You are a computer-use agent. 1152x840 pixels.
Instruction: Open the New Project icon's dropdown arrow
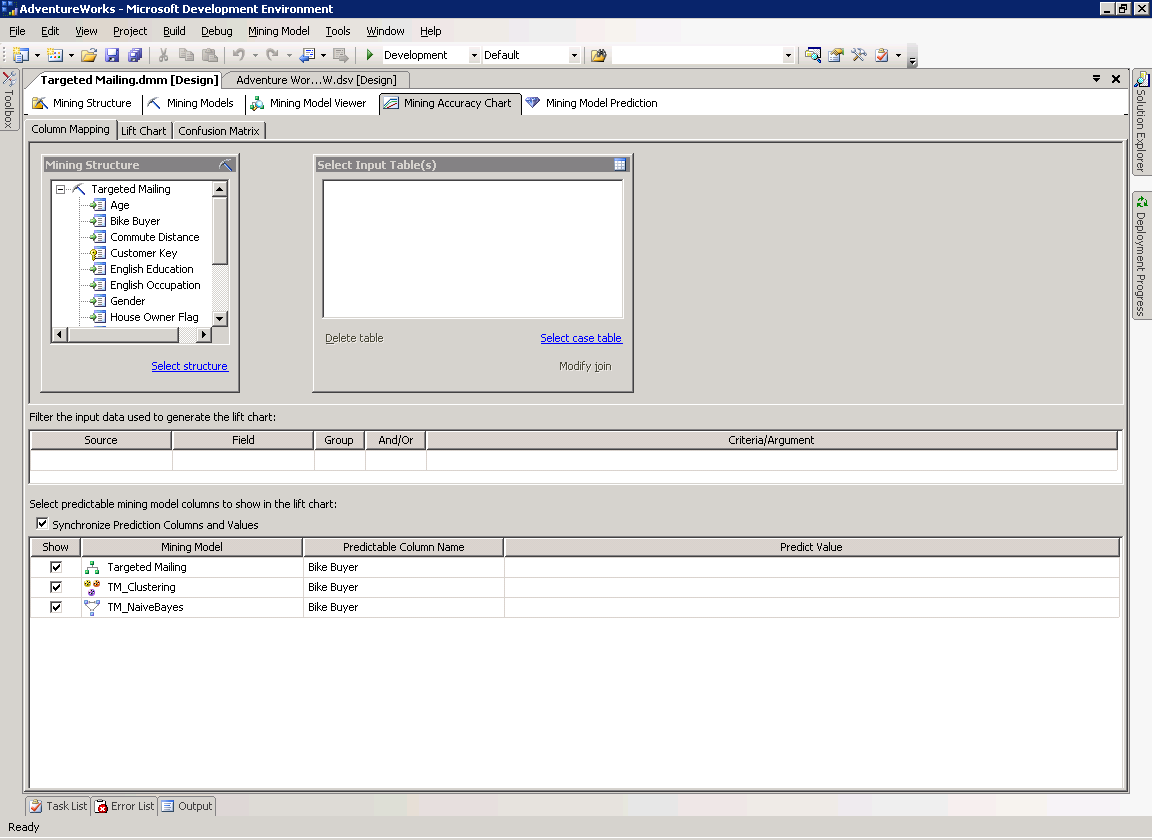[37, 55]
